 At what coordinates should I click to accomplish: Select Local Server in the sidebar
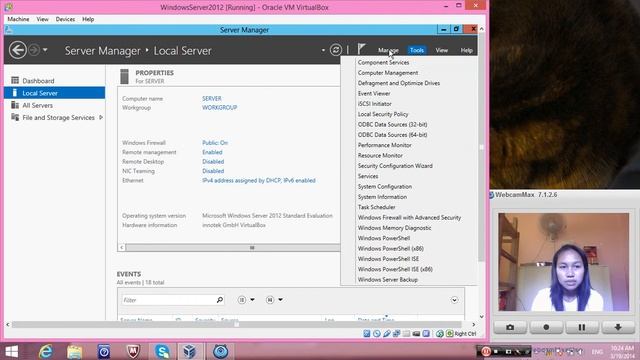(x=55, y=93)
